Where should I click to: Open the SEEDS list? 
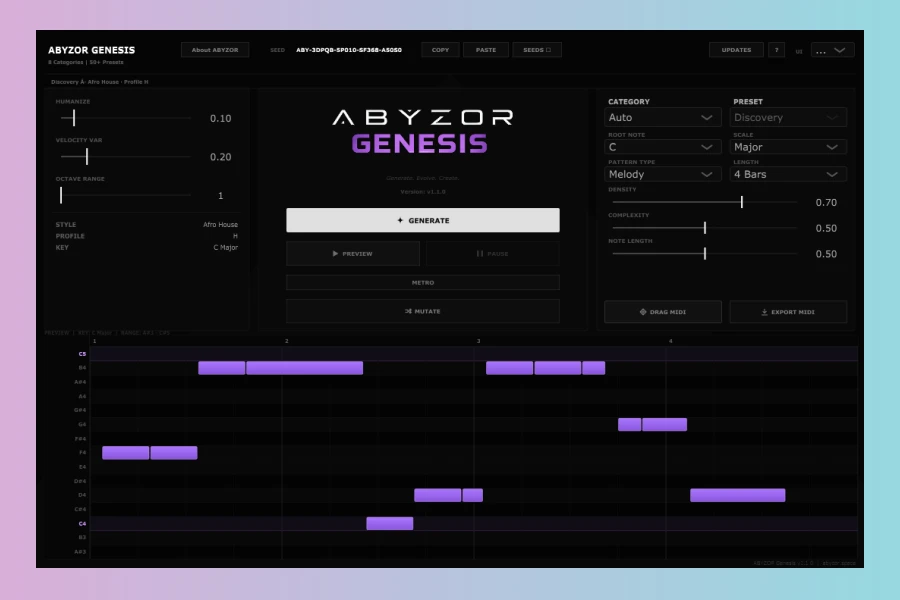tap(537, 50)
